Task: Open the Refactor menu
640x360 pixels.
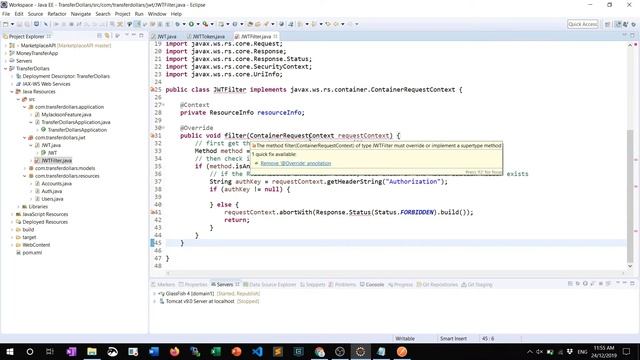Action: (57, 14)
